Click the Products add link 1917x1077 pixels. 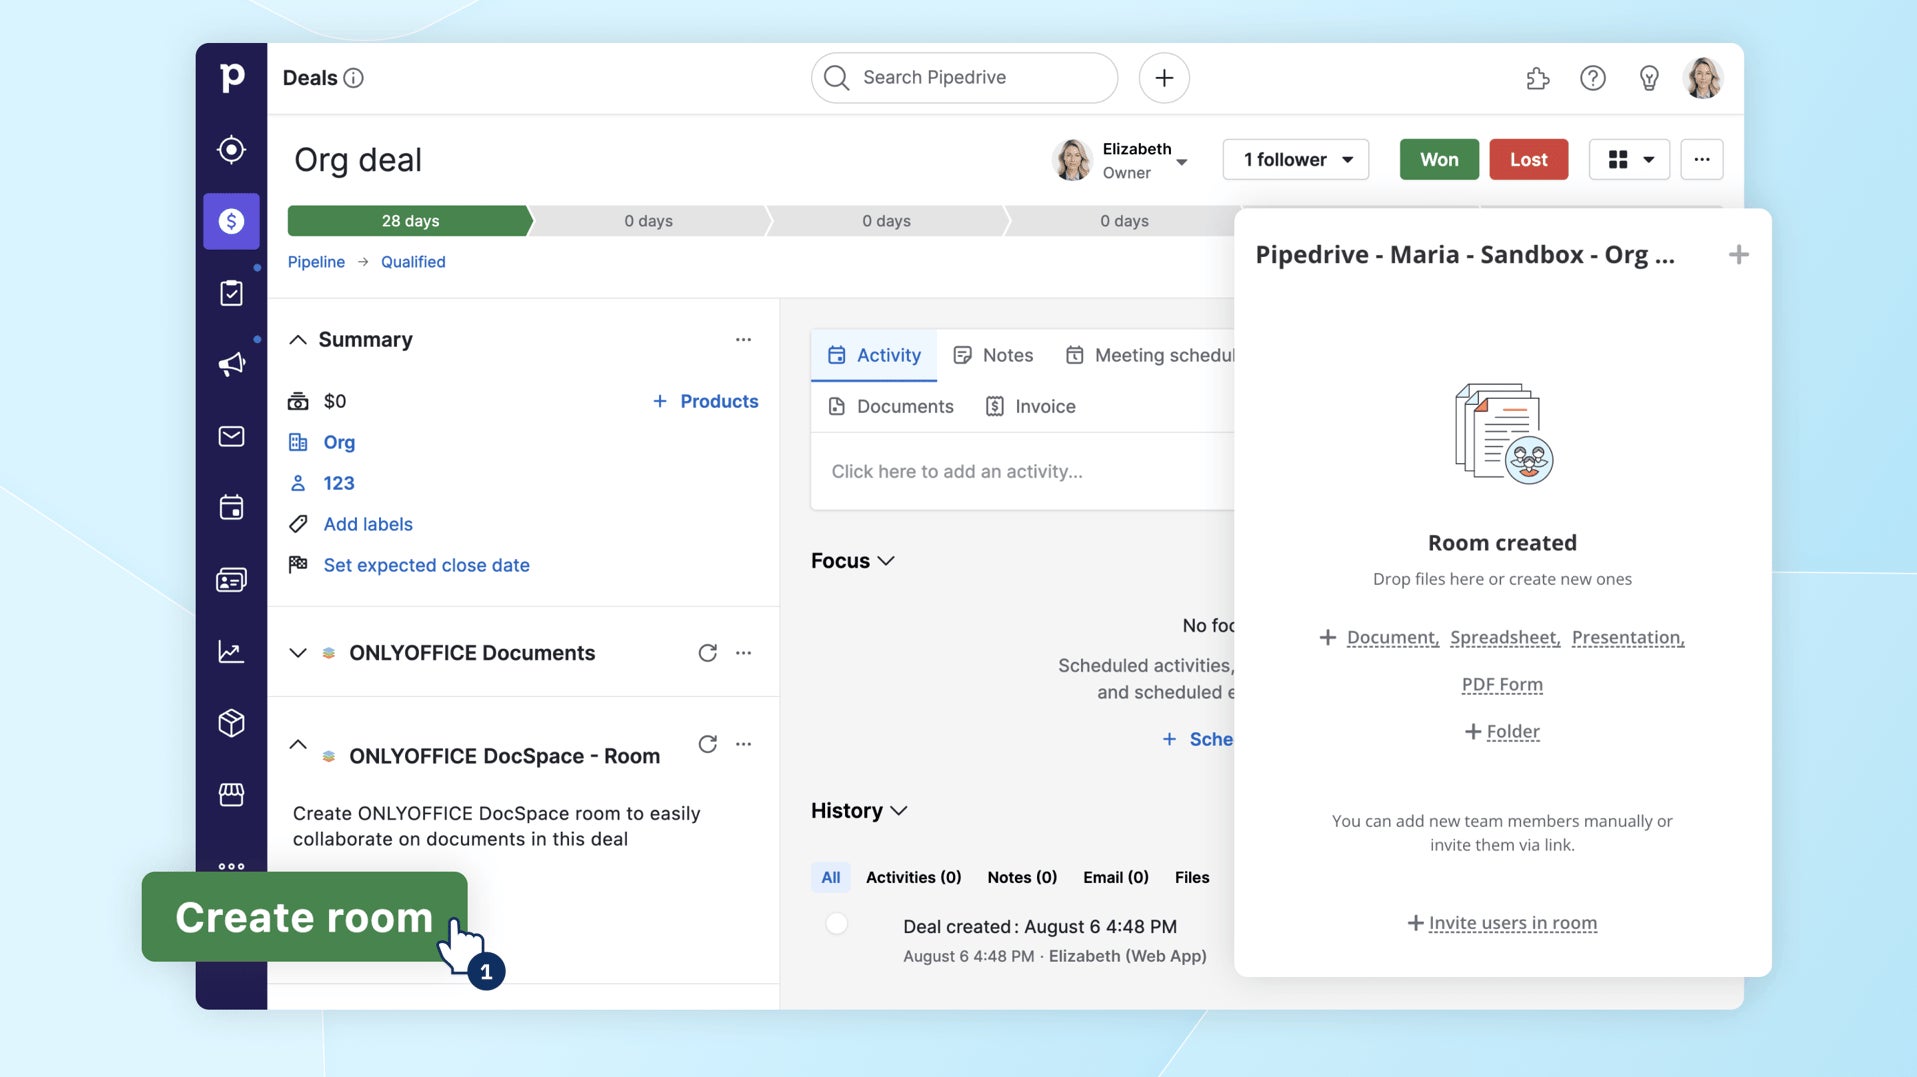(706, 401)
